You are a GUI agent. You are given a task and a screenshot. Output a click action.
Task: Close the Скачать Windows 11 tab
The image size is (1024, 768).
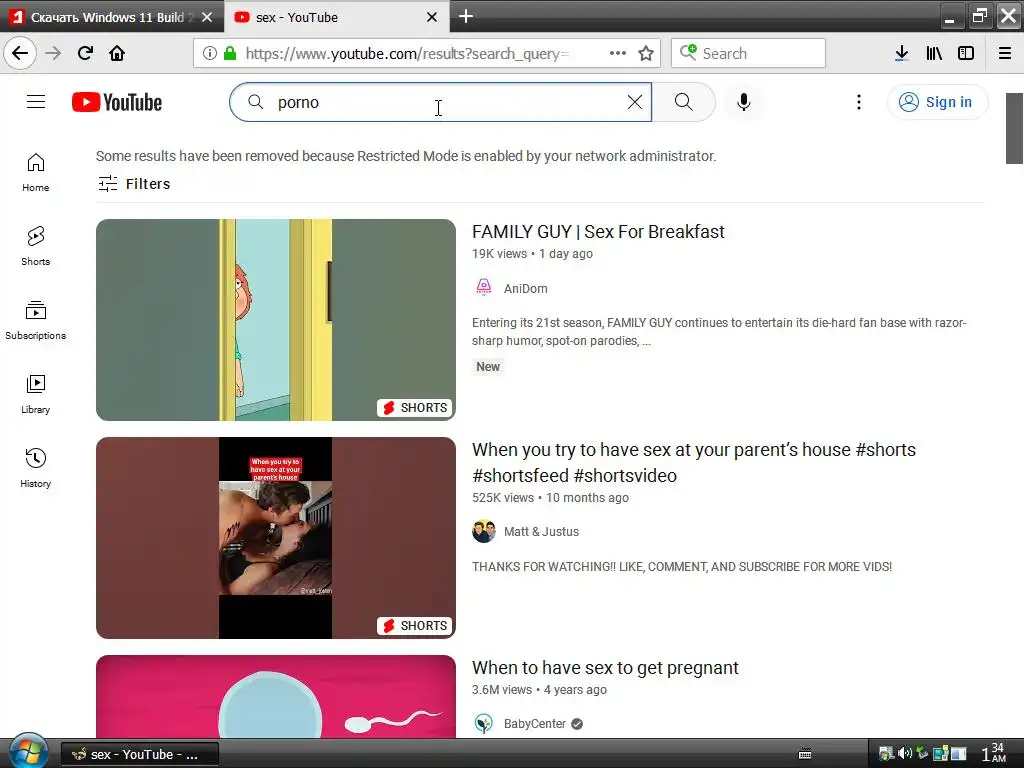pos(207,18)
